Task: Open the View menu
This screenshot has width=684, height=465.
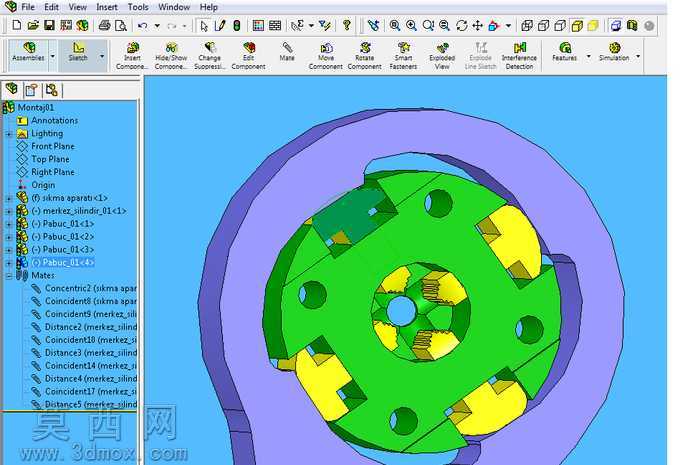Action: (78, 7)
